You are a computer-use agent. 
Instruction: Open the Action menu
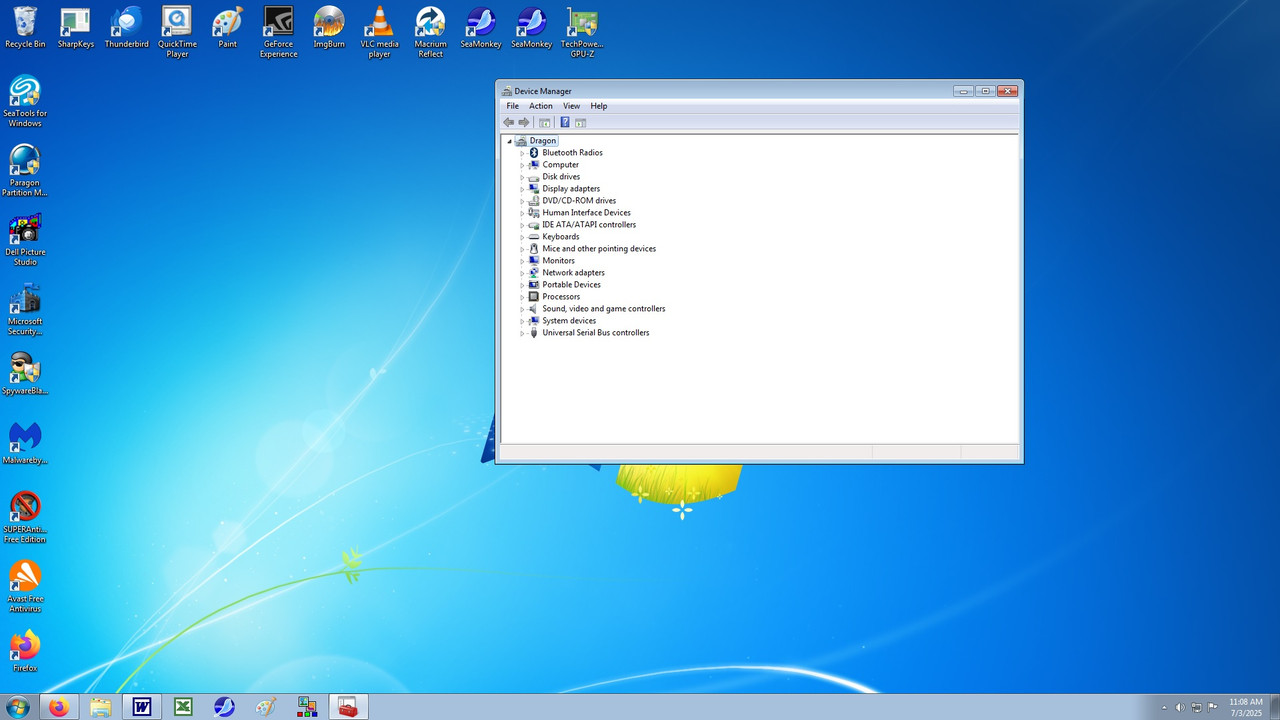point(541,106)
